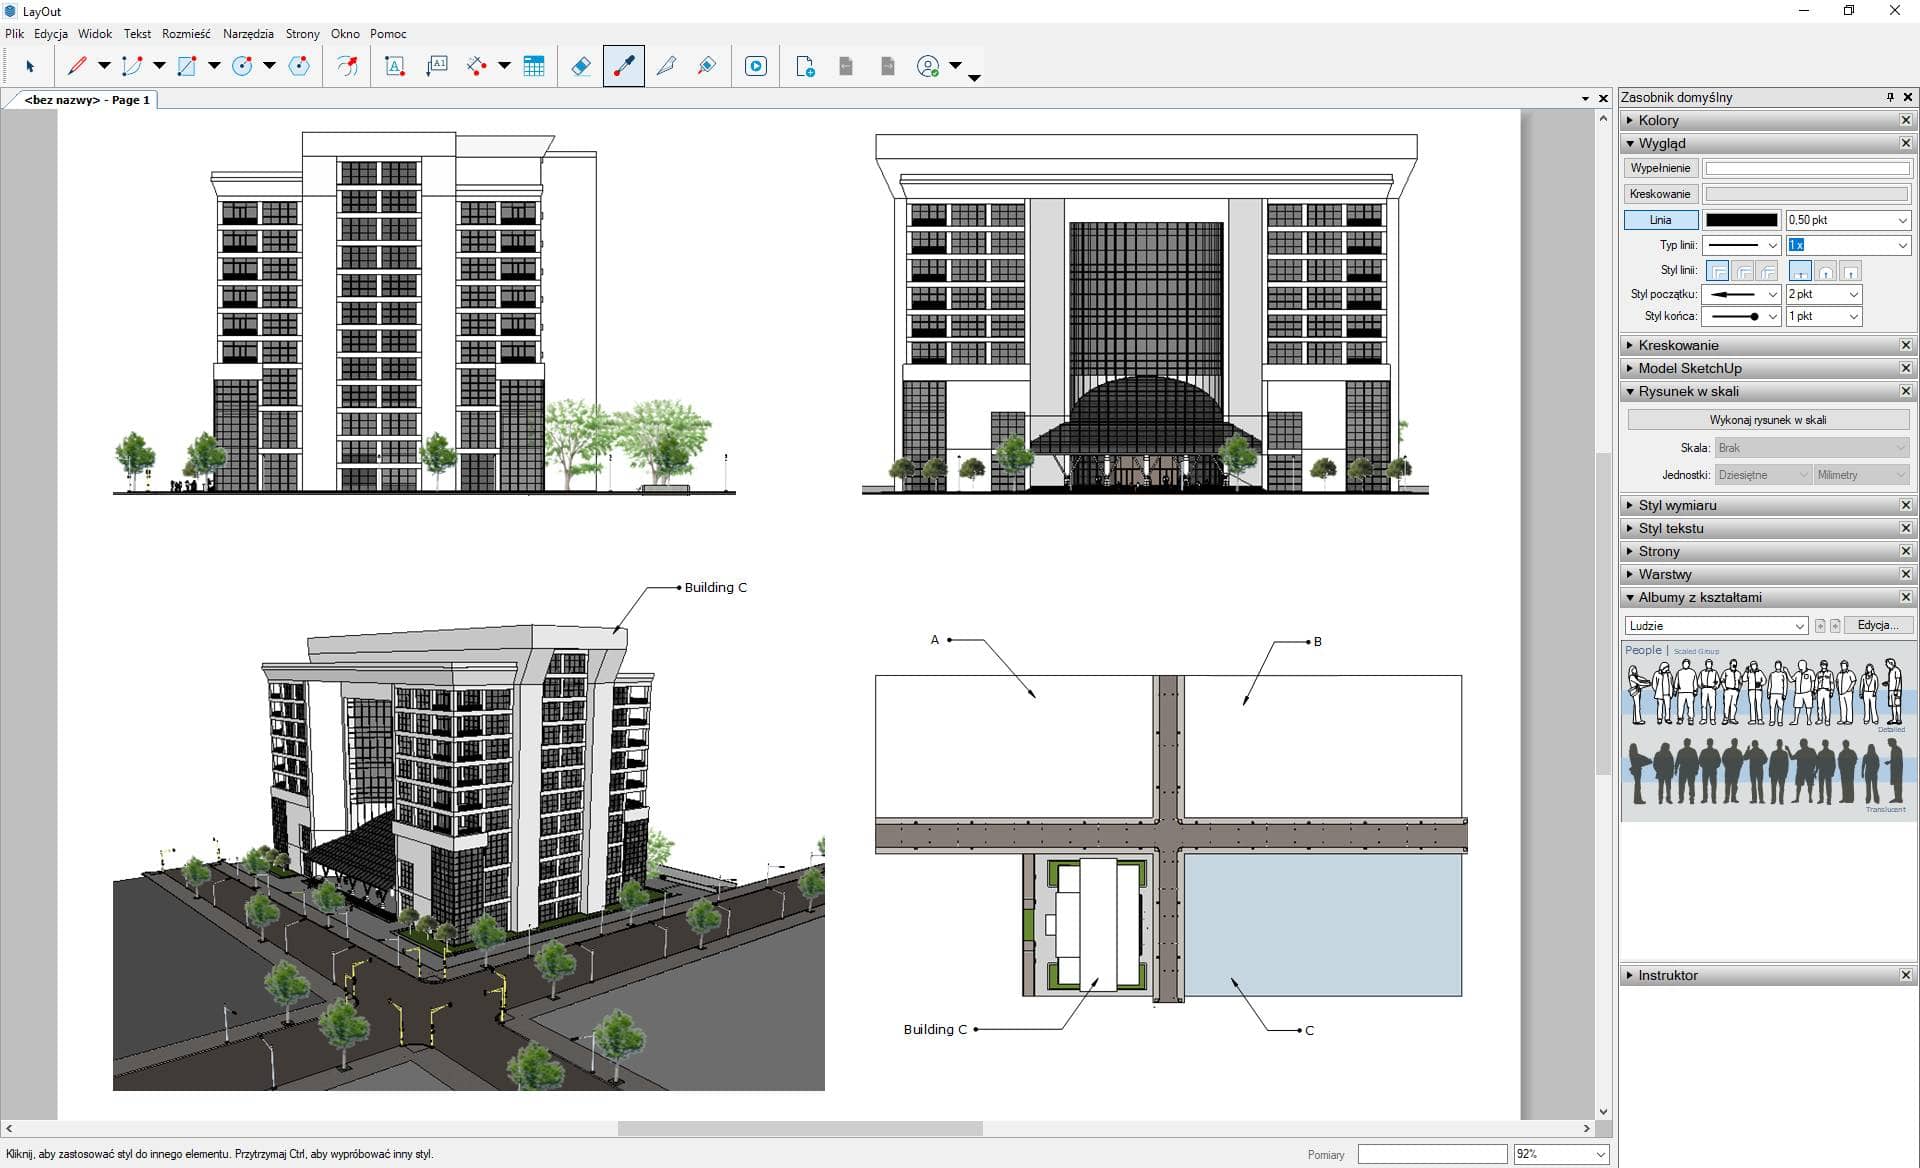Viewport: 1920px width, 1168px height.
Task: Click the Wykonaj rysunek w skali button
Action: [1768, 420]
